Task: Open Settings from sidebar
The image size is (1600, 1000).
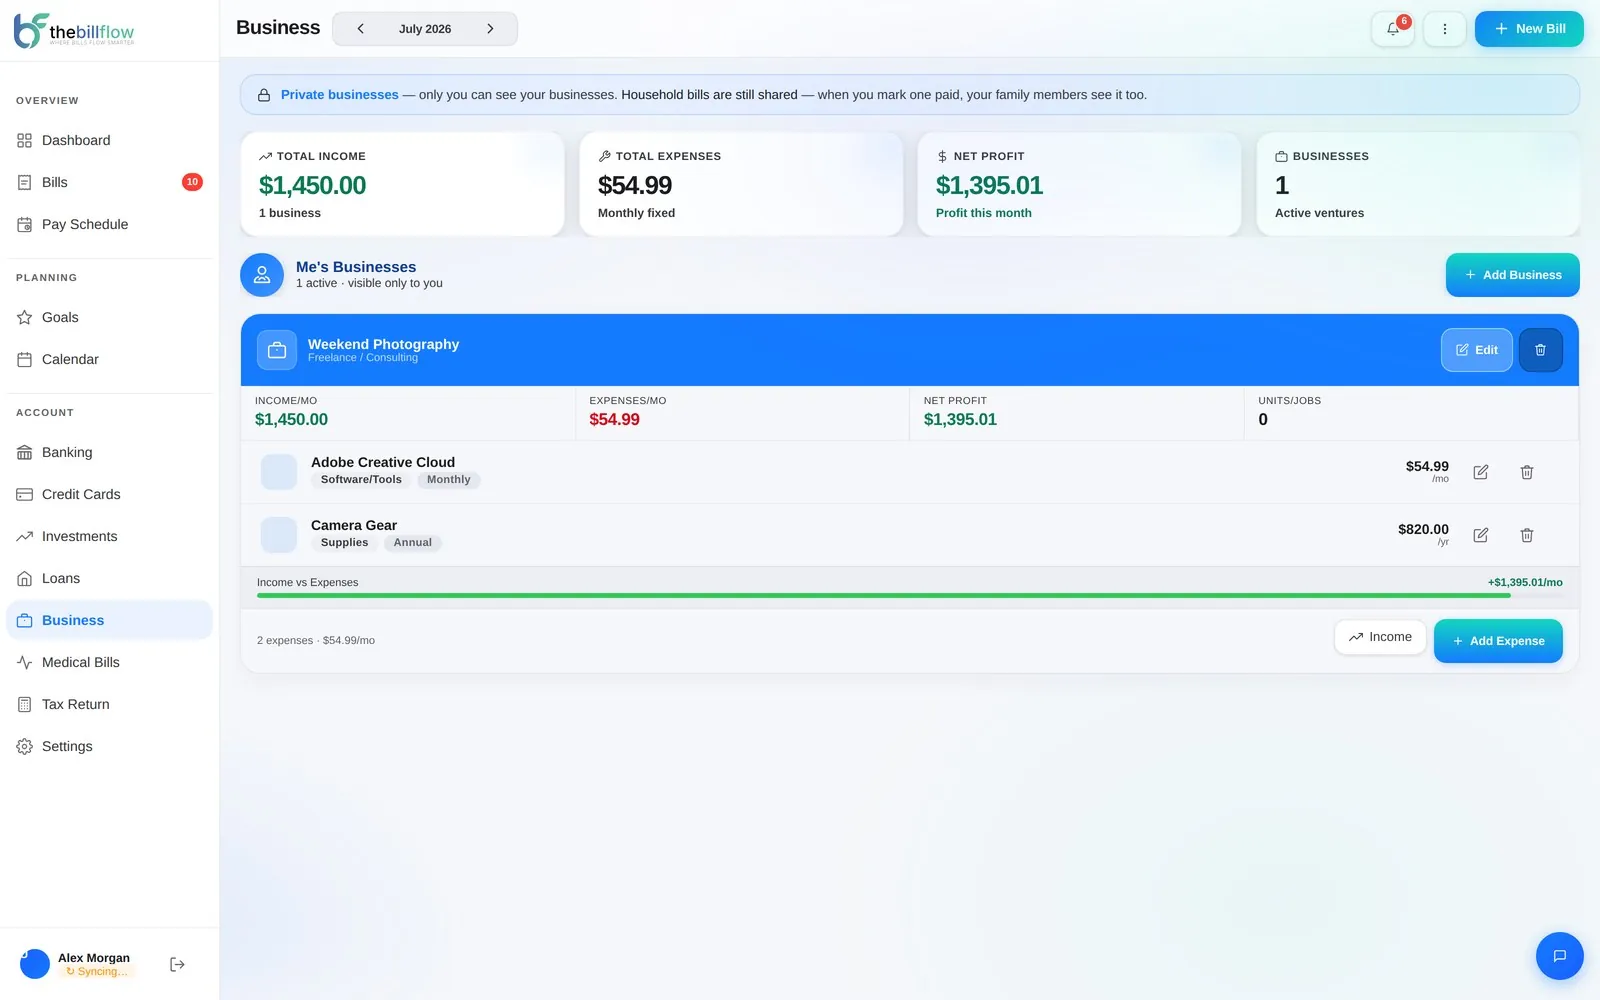Action: click(x=109, y=747)
